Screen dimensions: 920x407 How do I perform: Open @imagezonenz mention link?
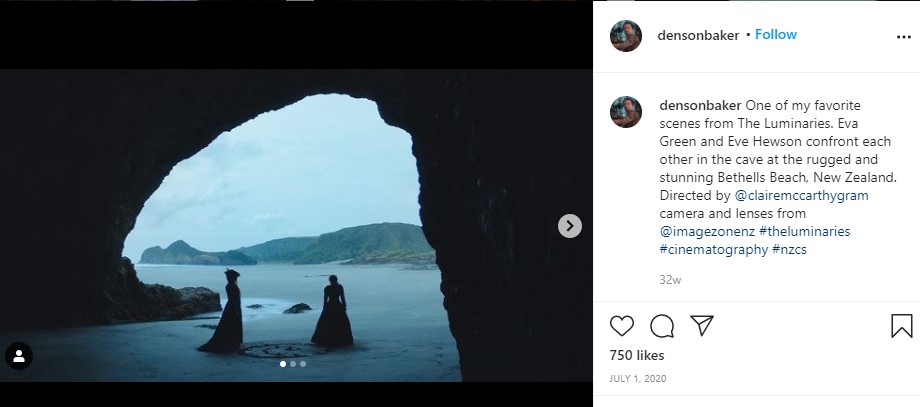[x=707, y=232]
